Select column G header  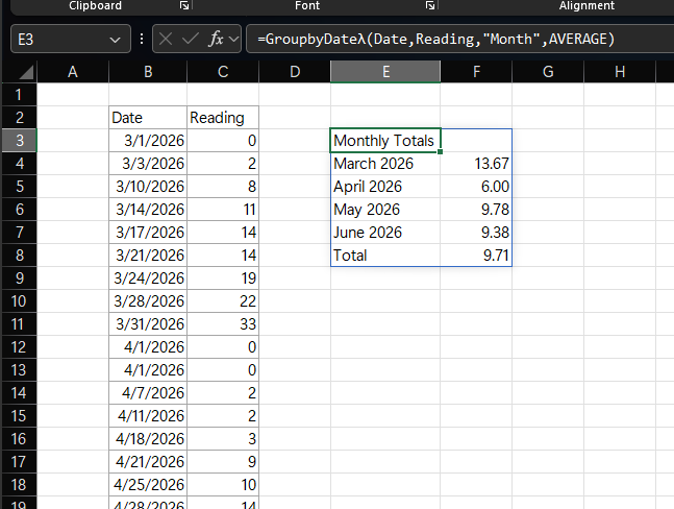tap(548, 71)
